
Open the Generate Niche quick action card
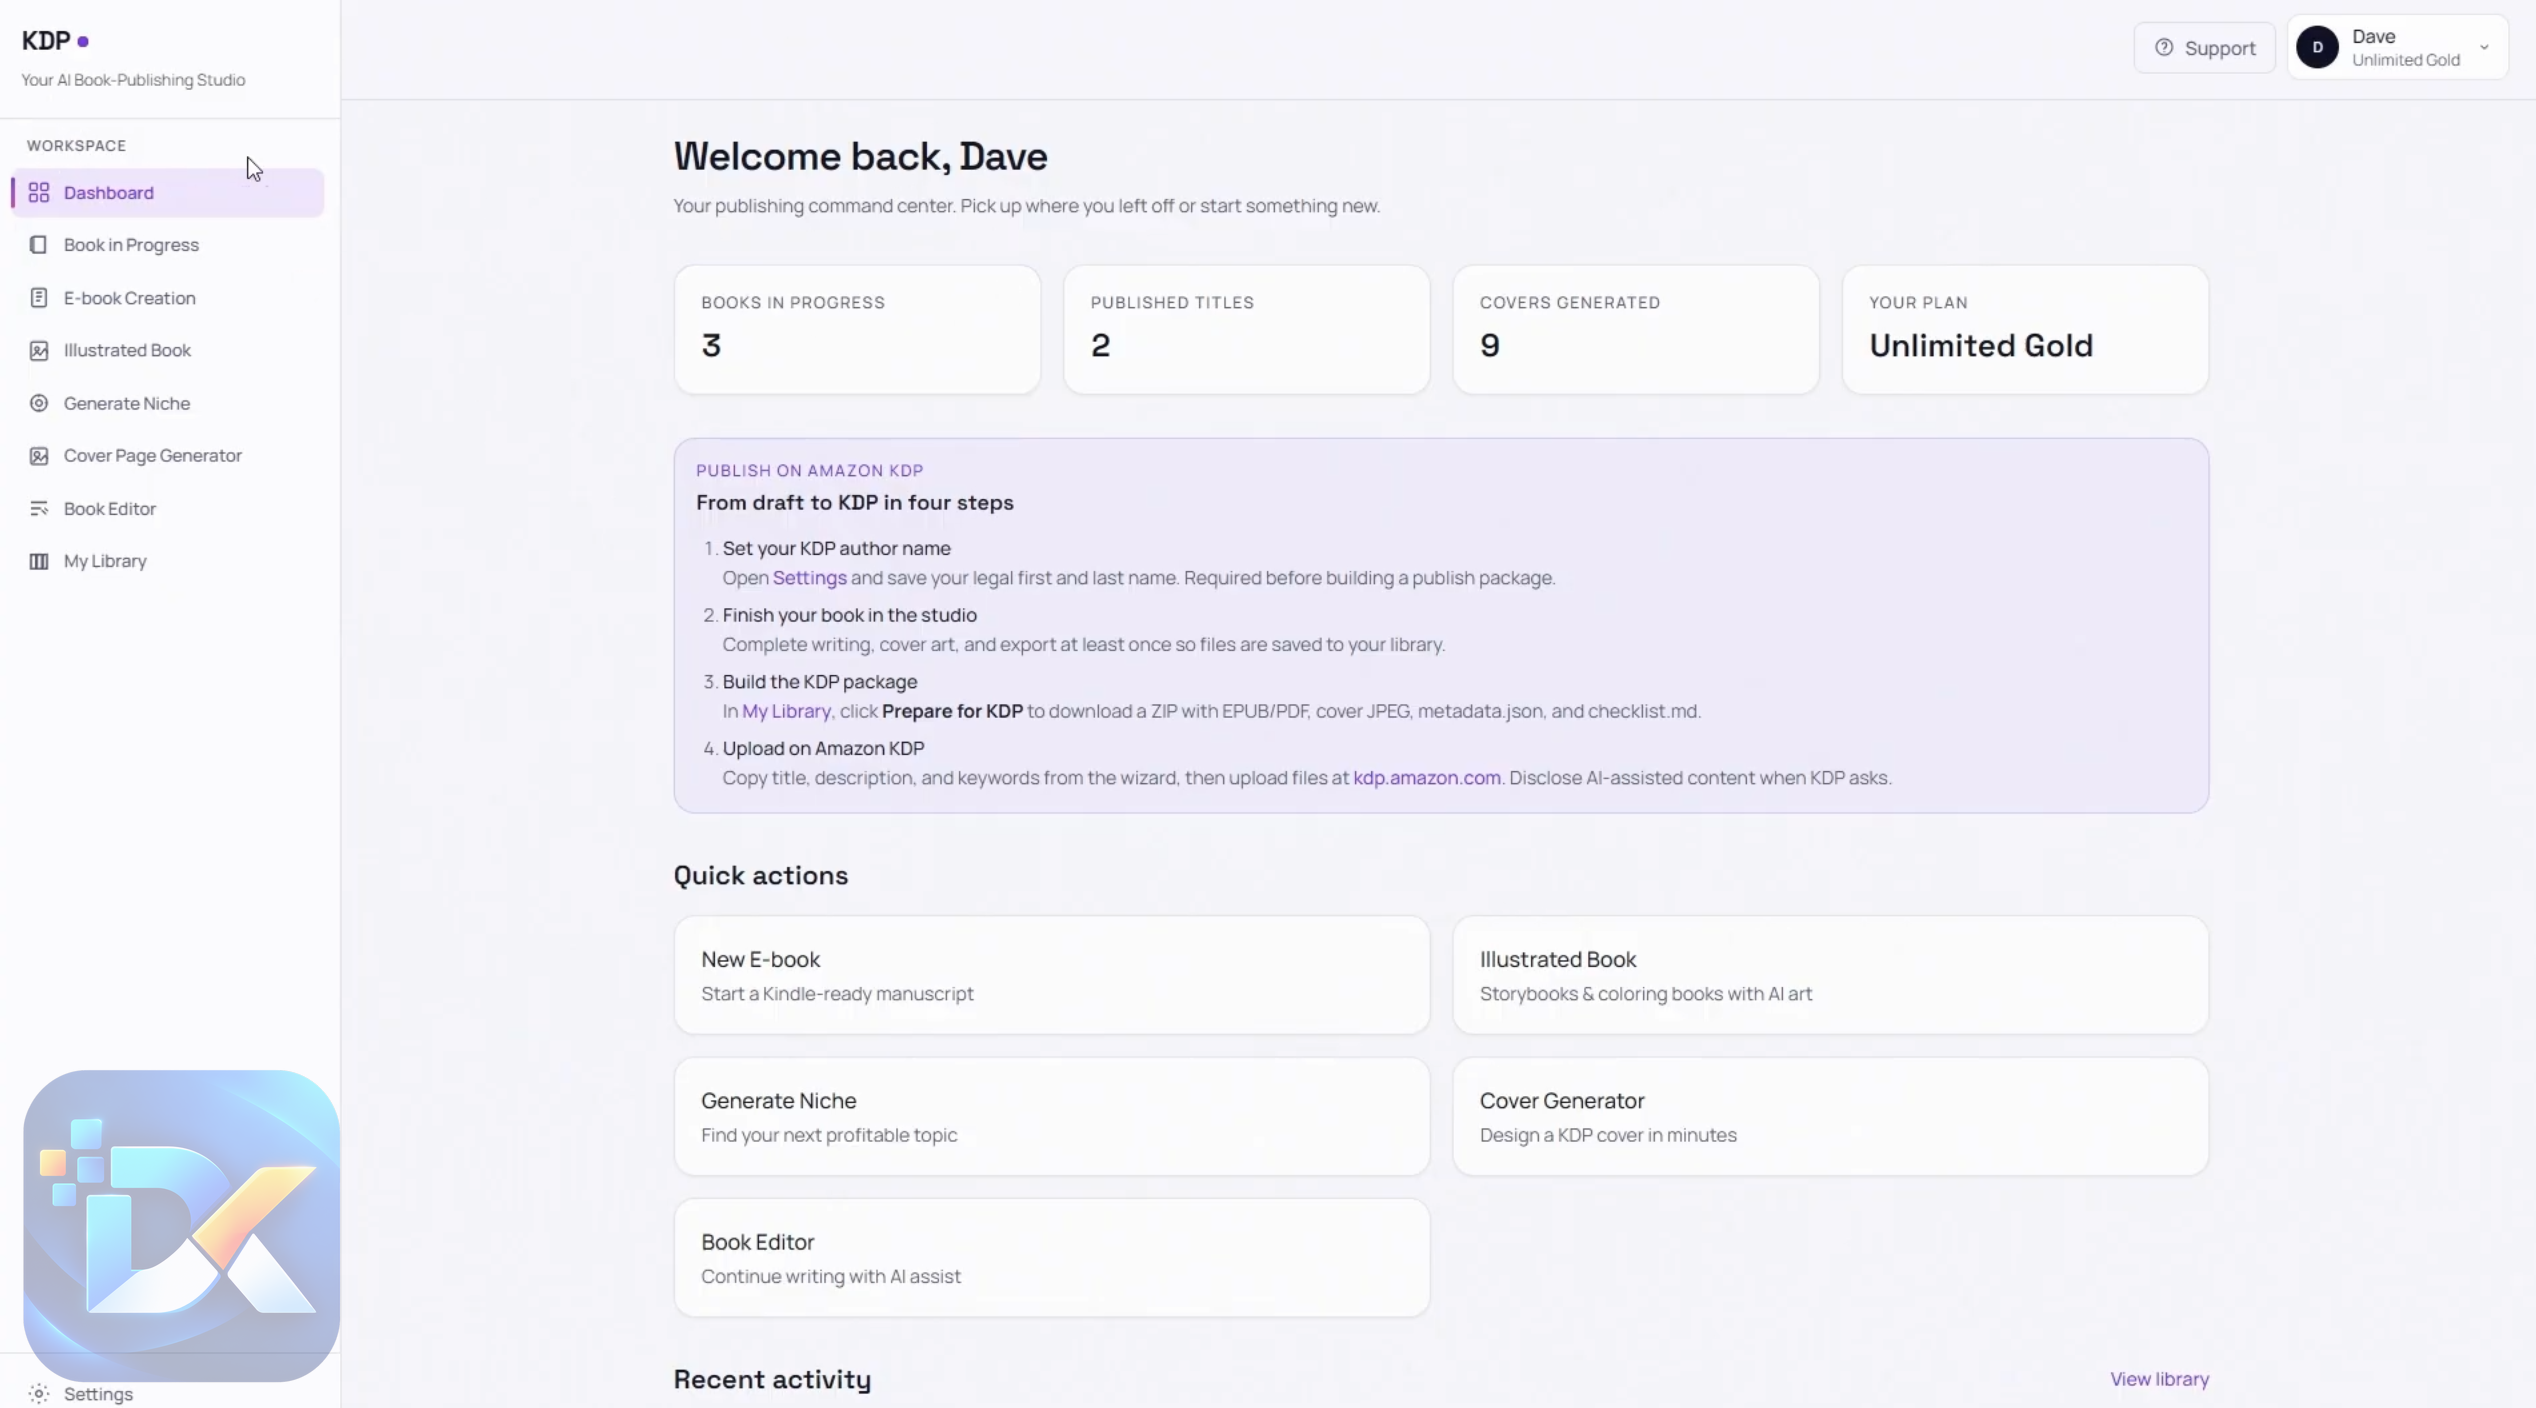coord(1052,1116)
